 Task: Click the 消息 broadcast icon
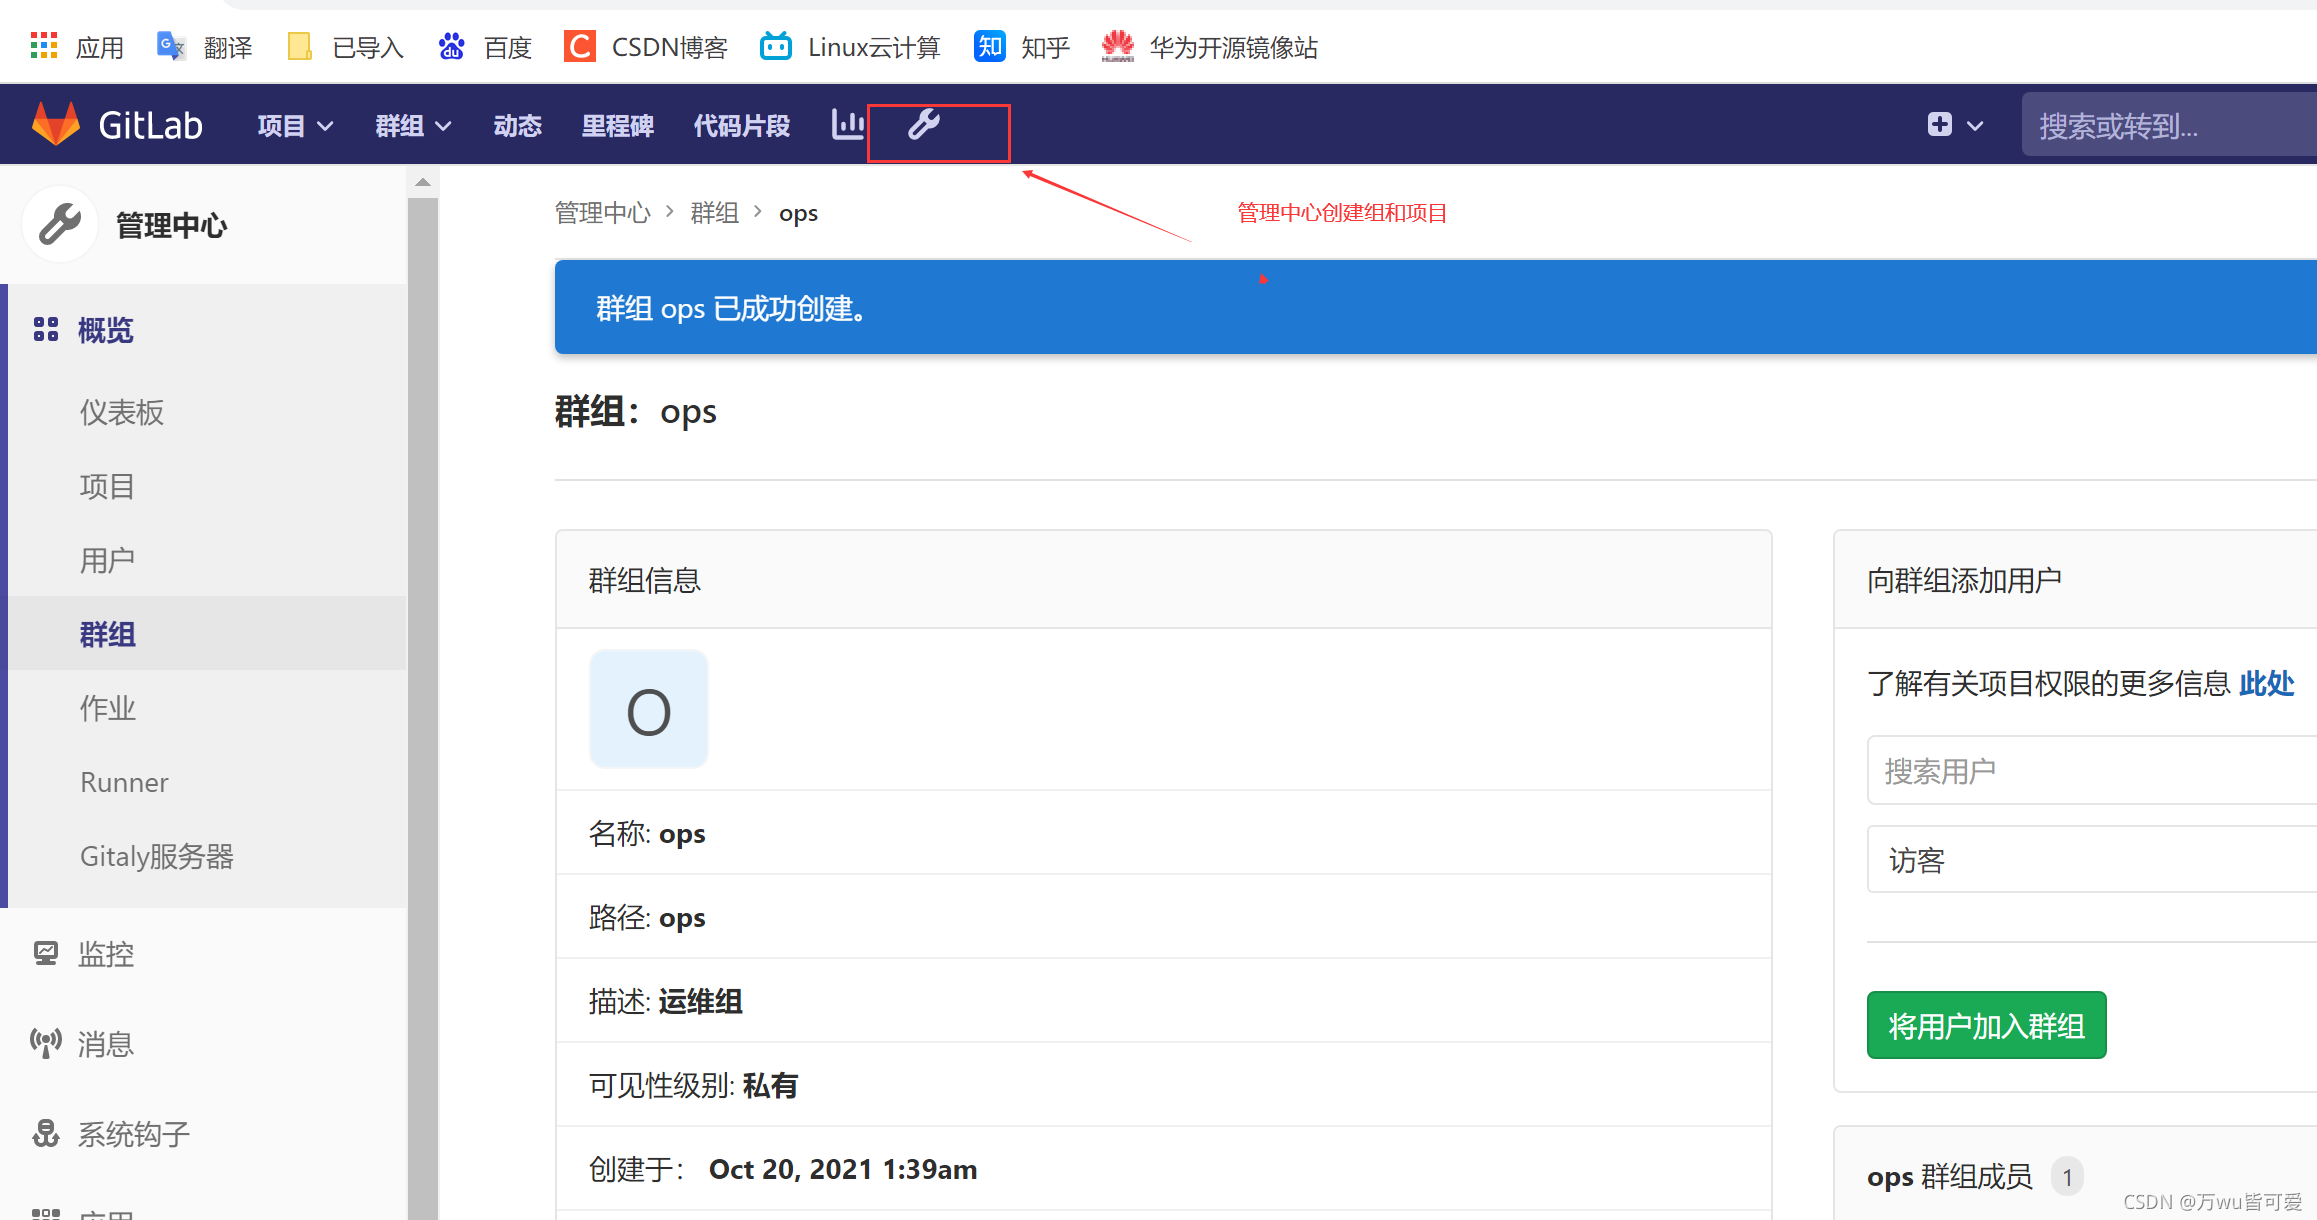click(46, 1043)
